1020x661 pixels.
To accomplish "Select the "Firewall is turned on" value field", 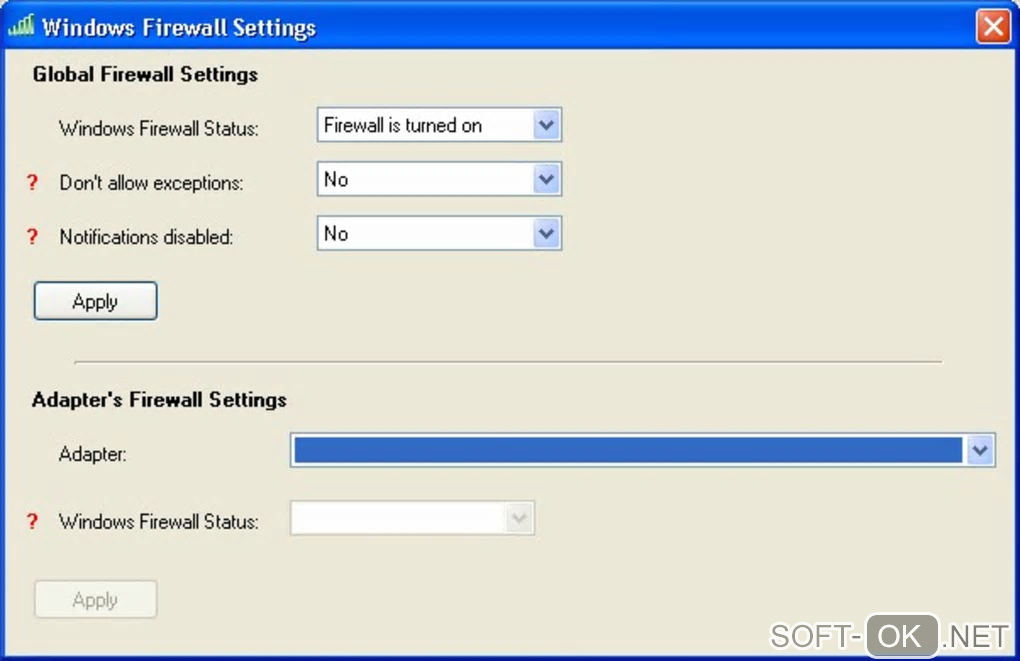I will point(424,126).
